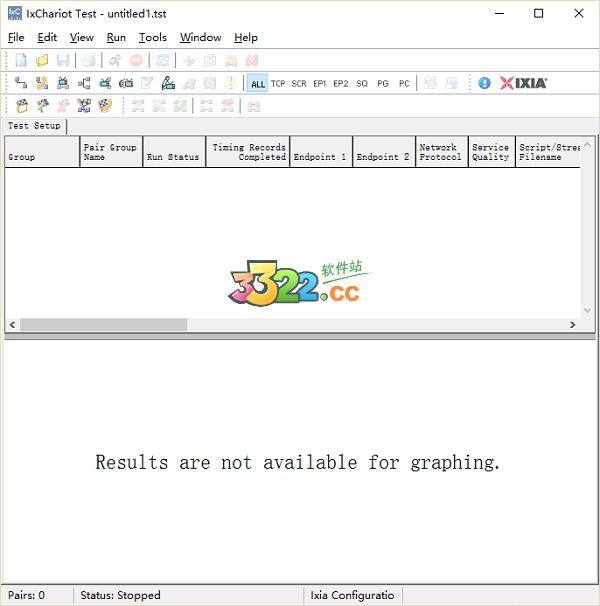
Task: Click the greyed 1-2 renumber icon
Action: click(x=231, y=83)
